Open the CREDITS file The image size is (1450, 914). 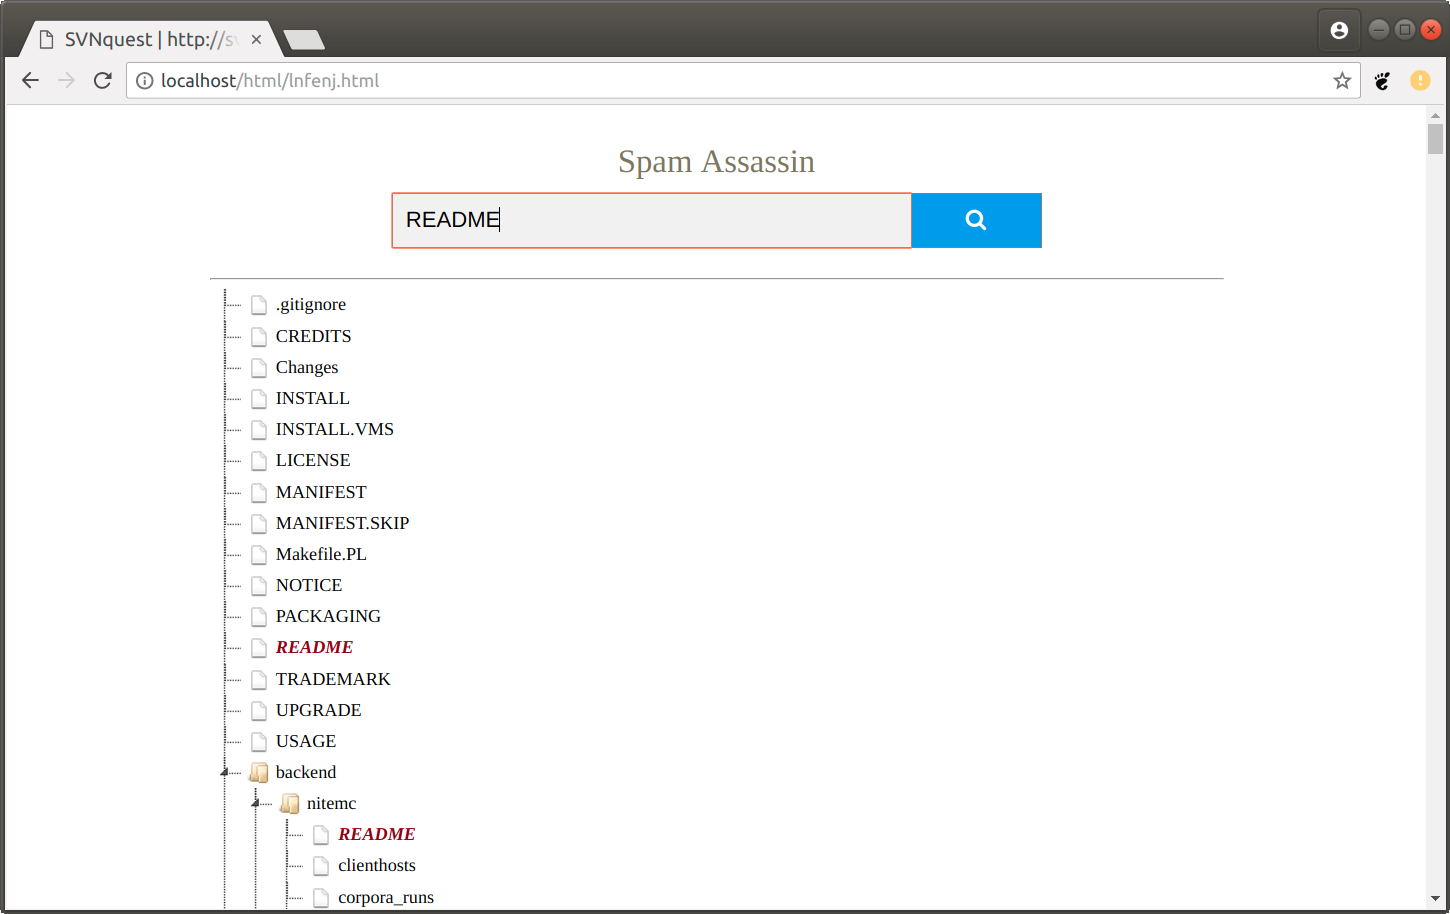pyautogui.click(x=314, y=336)
